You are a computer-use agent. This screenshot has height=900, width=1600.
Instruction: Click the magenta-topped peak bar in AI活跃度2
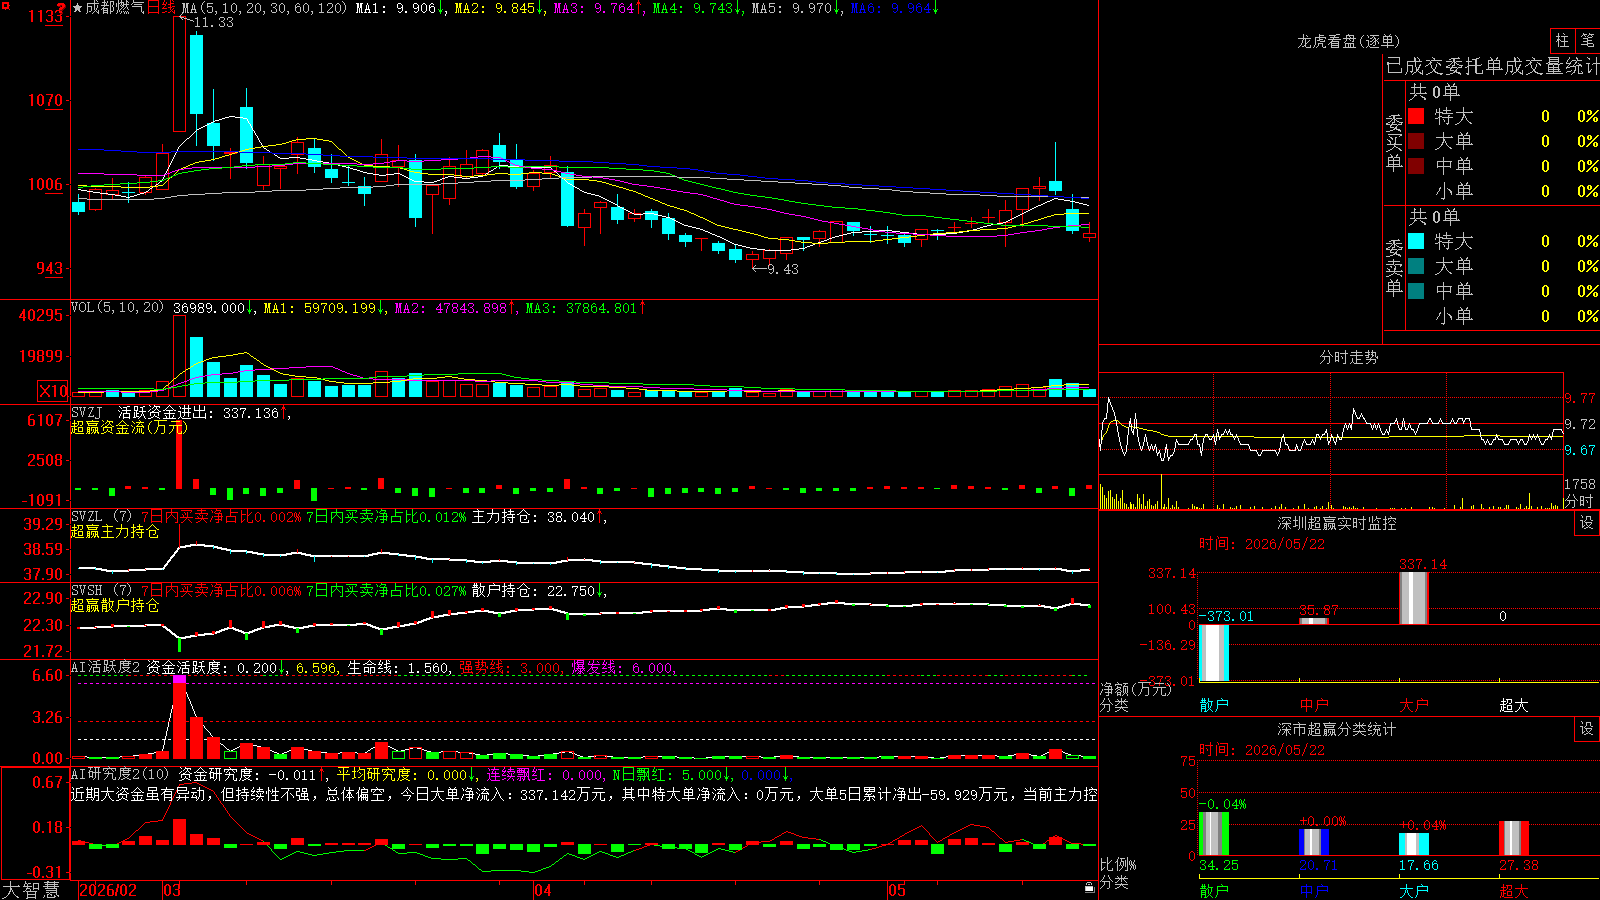coord(179,717)
